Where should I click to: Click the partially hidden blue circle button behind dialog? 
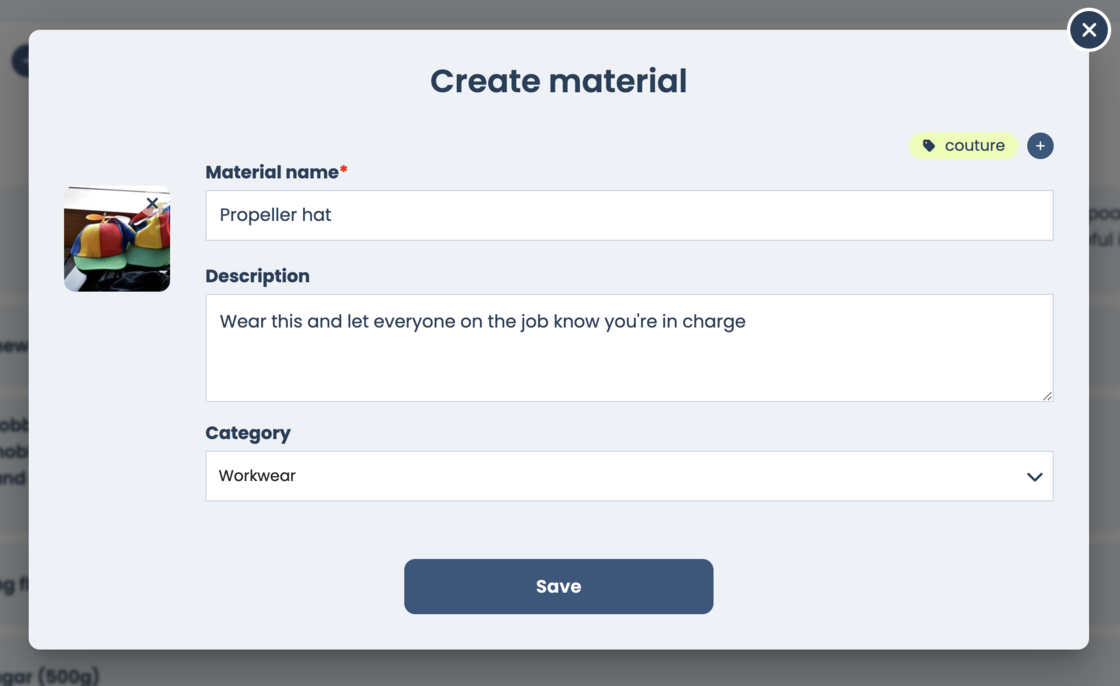coord(19,60)
